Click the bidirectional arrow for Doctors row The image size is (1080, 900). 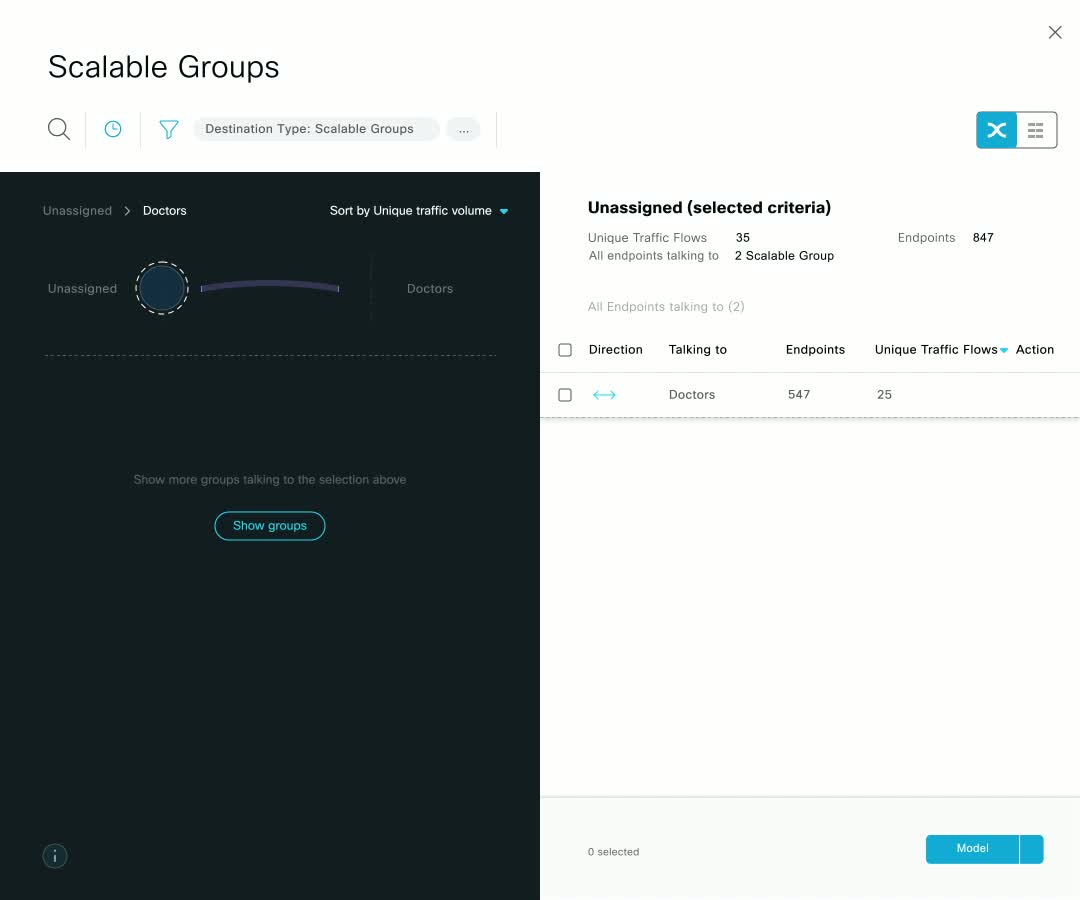[604, 395]
